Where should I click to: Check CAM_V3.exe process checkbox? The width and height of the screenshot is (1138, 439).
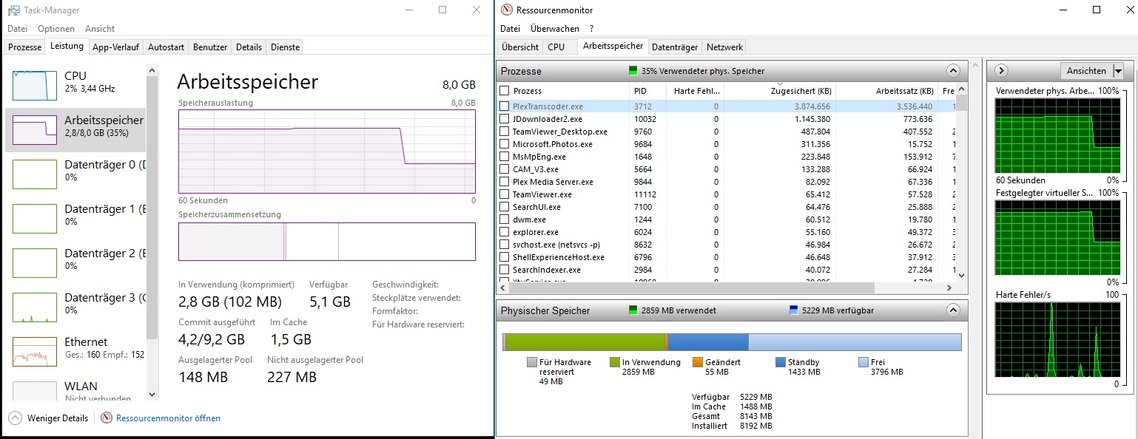pyautogui.click(x=504, y=169)
